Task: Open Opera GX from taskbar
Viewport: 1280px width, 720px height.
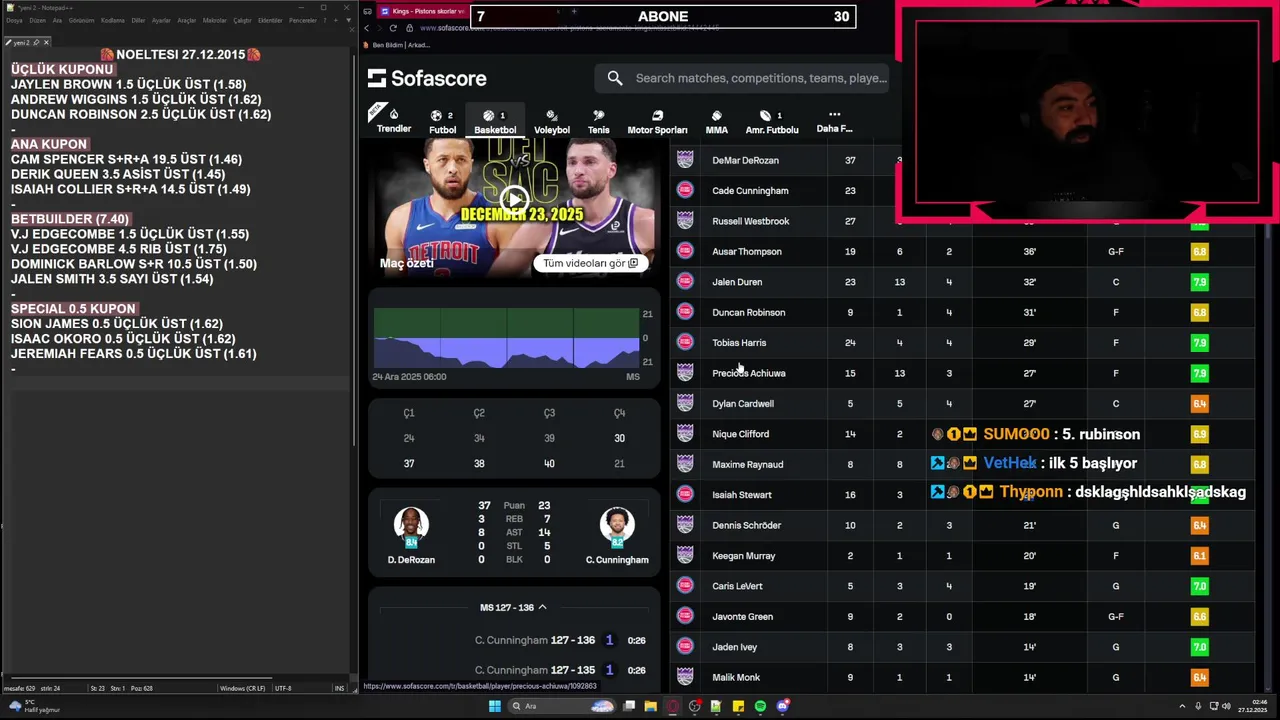Action: [673, 706]
